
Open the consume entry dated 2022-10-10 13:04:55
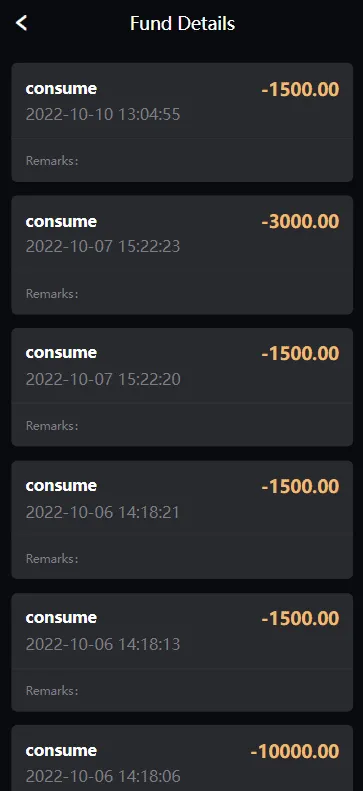point(182,122)
